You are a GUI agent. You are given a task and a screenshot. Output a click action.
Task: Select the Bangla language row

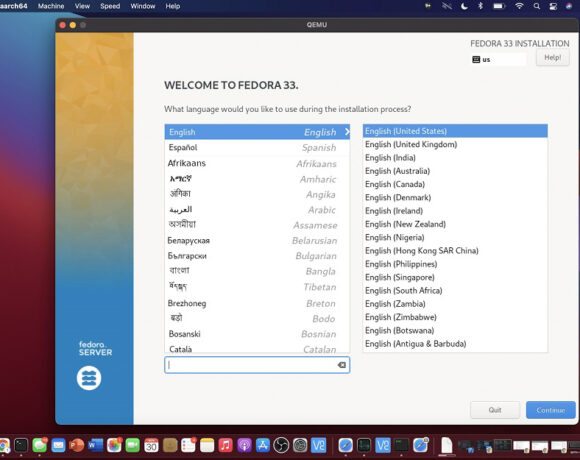pyautogui.click(x=257, y=271)
